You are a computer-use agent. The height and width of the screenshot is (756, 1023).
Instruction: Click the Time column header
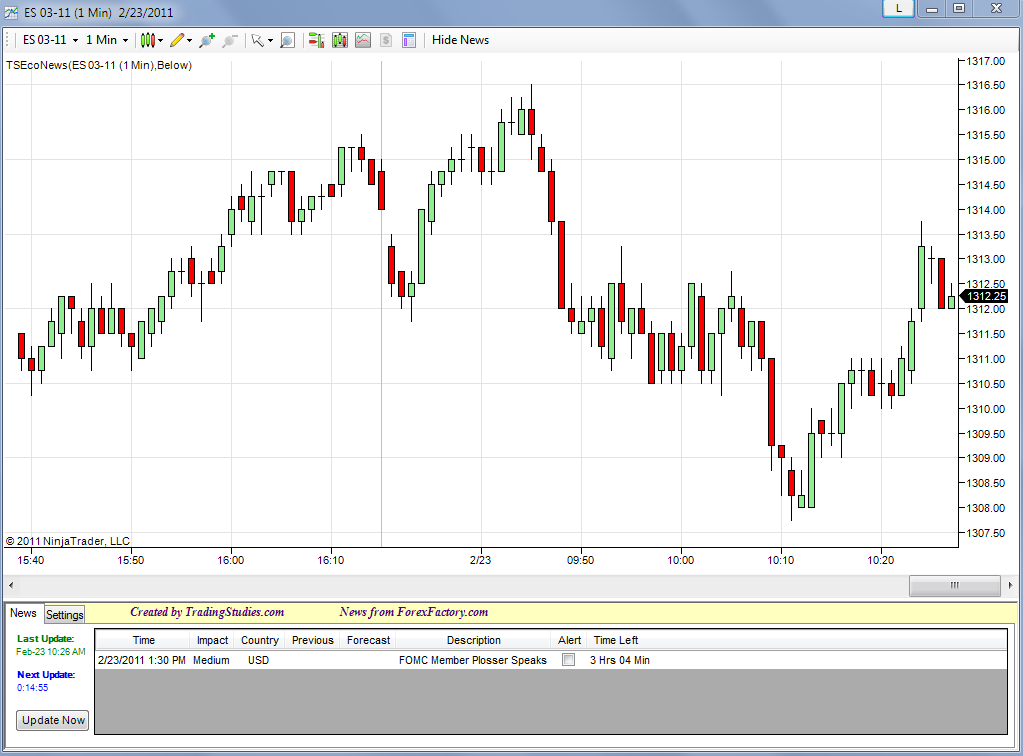[x=144, y=640]
